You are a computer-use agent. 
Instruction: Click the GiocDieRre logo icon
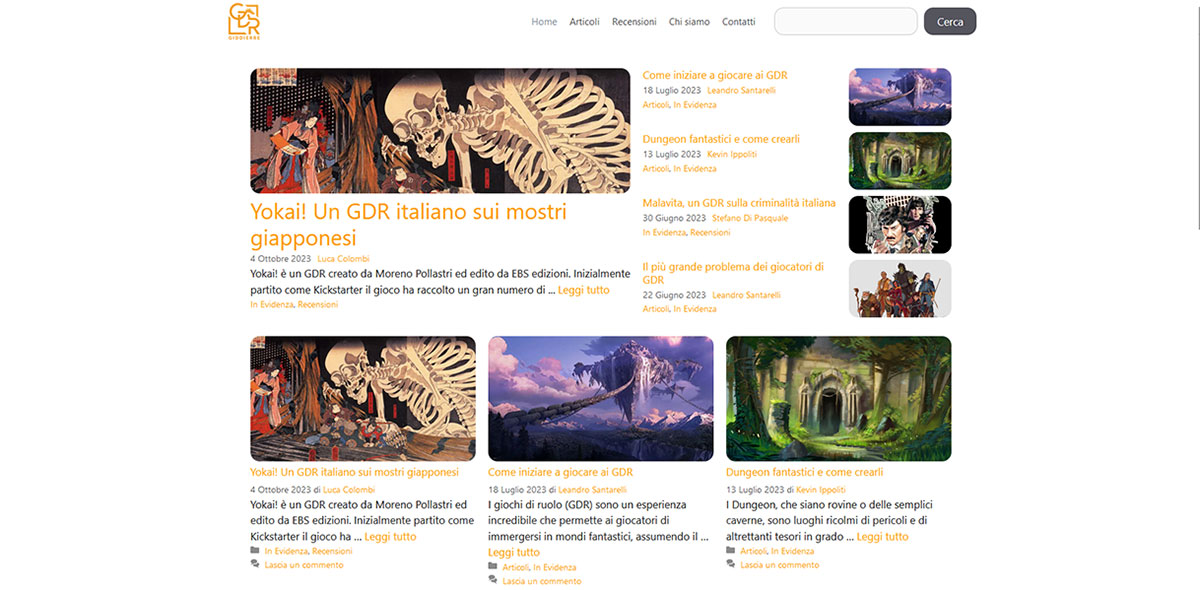tap(248, 20)
